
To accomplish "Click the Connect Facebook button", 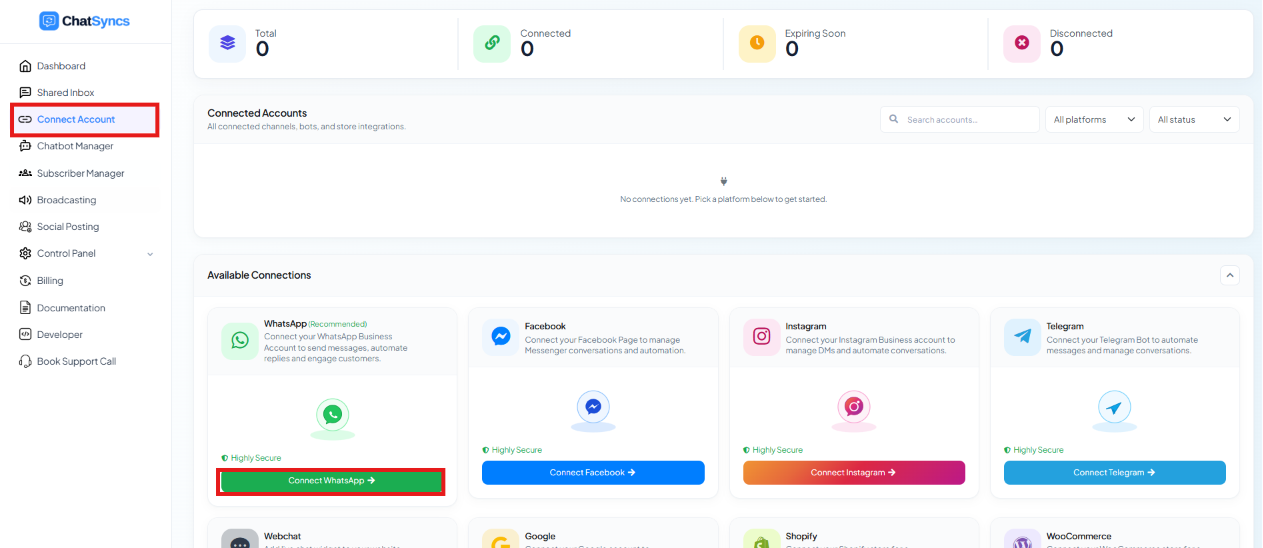I will pyautogui.click(x=593, y=473).
